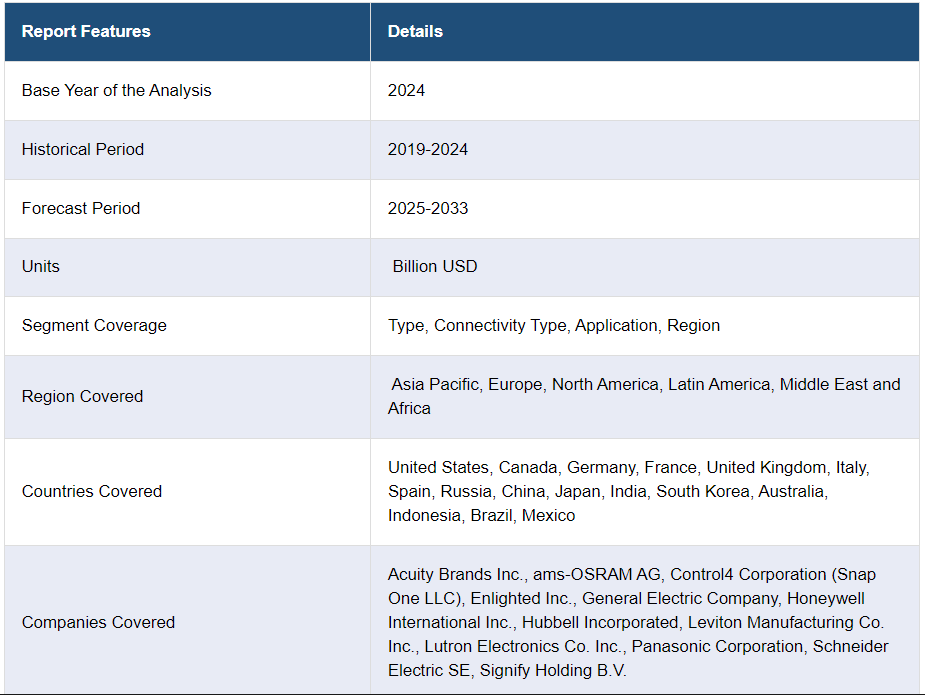
Task: Select the Units row label
Action: pos(41,266)
